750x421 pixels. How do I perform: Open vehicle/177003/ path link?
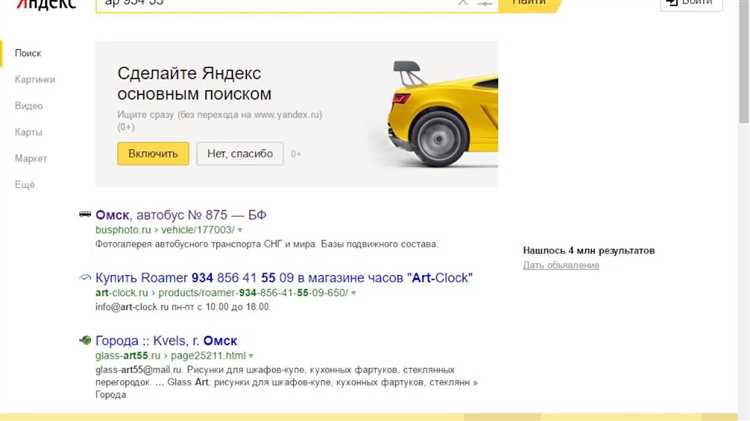point(198,230)
